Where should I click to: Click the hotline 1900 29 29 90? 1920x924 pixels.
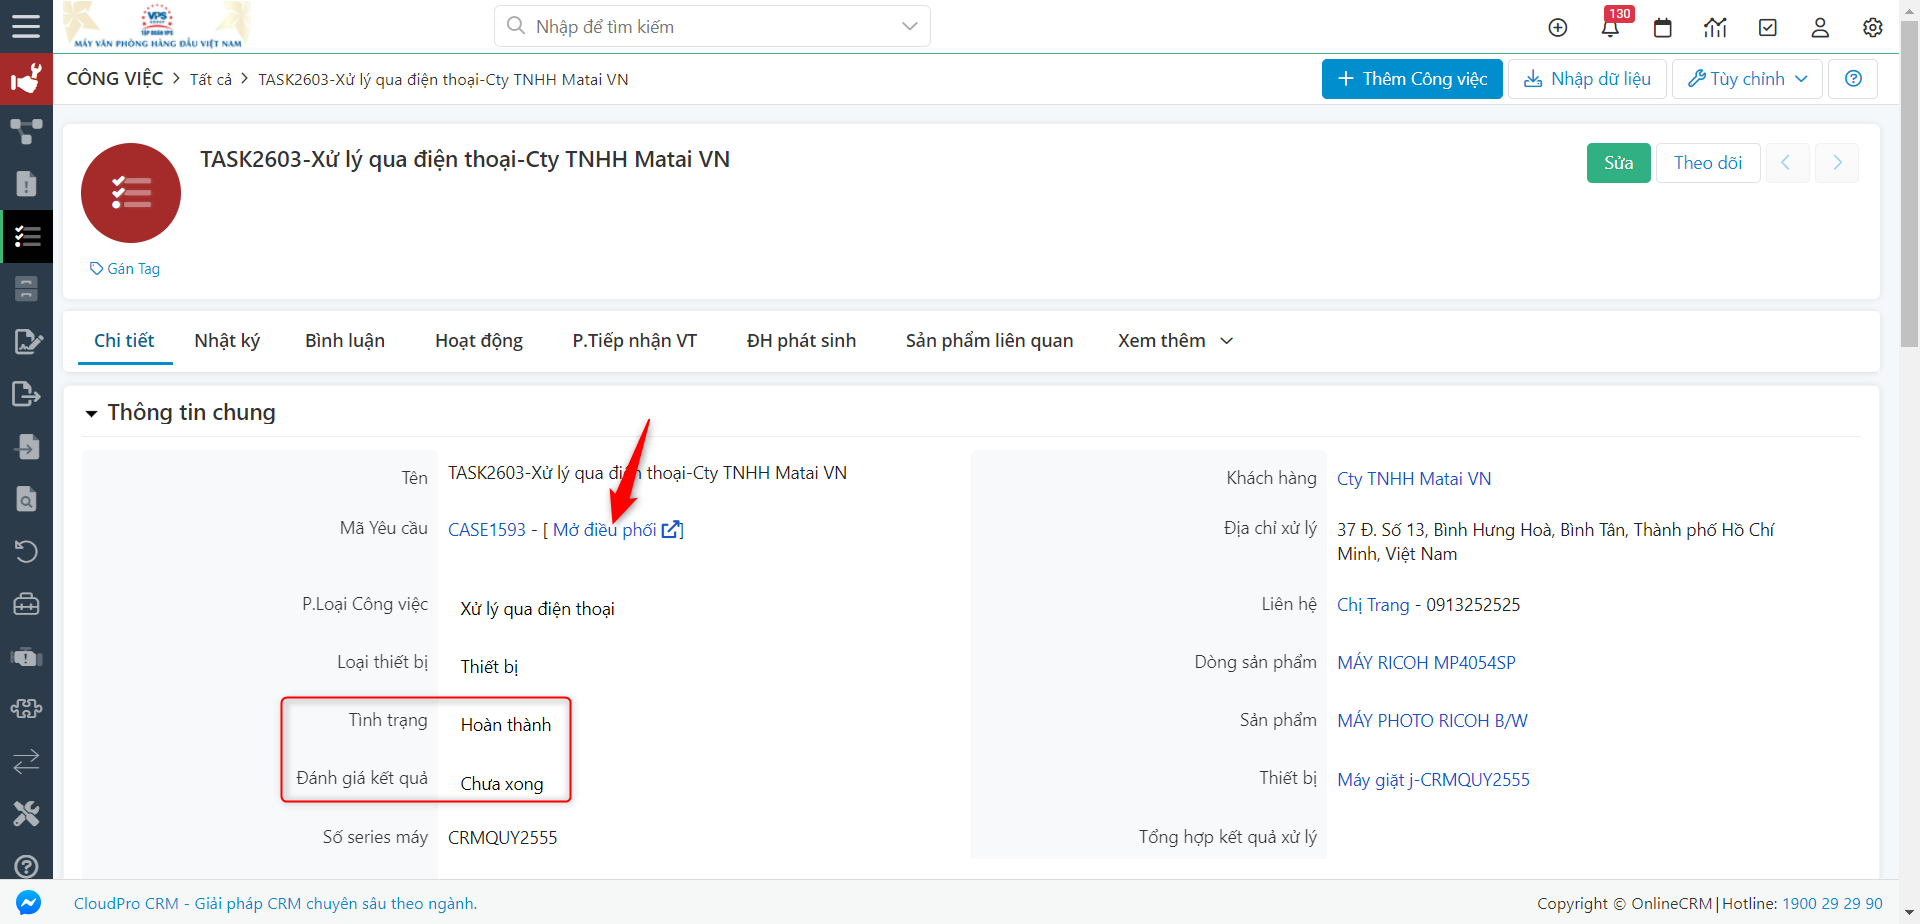click(x=1832, y=903)
